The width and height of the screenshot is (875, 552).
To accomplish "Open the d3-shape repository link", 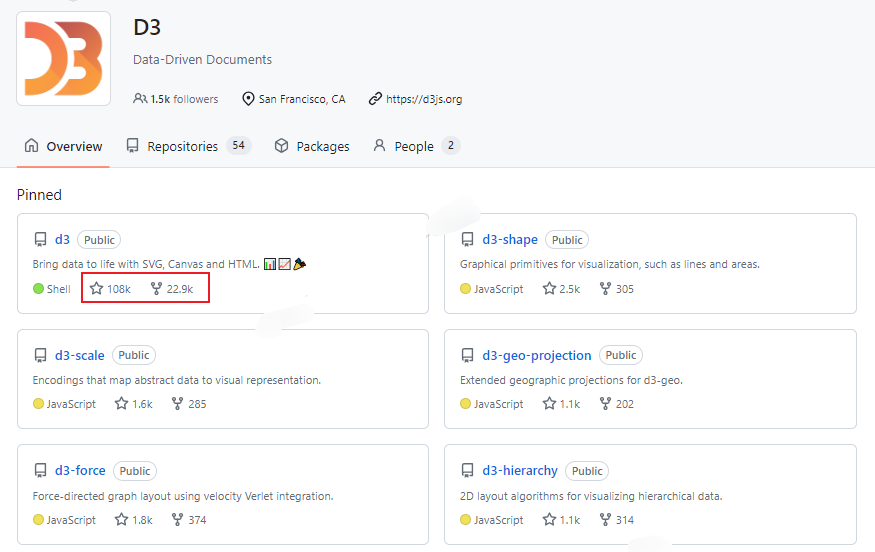I will 510,240.
